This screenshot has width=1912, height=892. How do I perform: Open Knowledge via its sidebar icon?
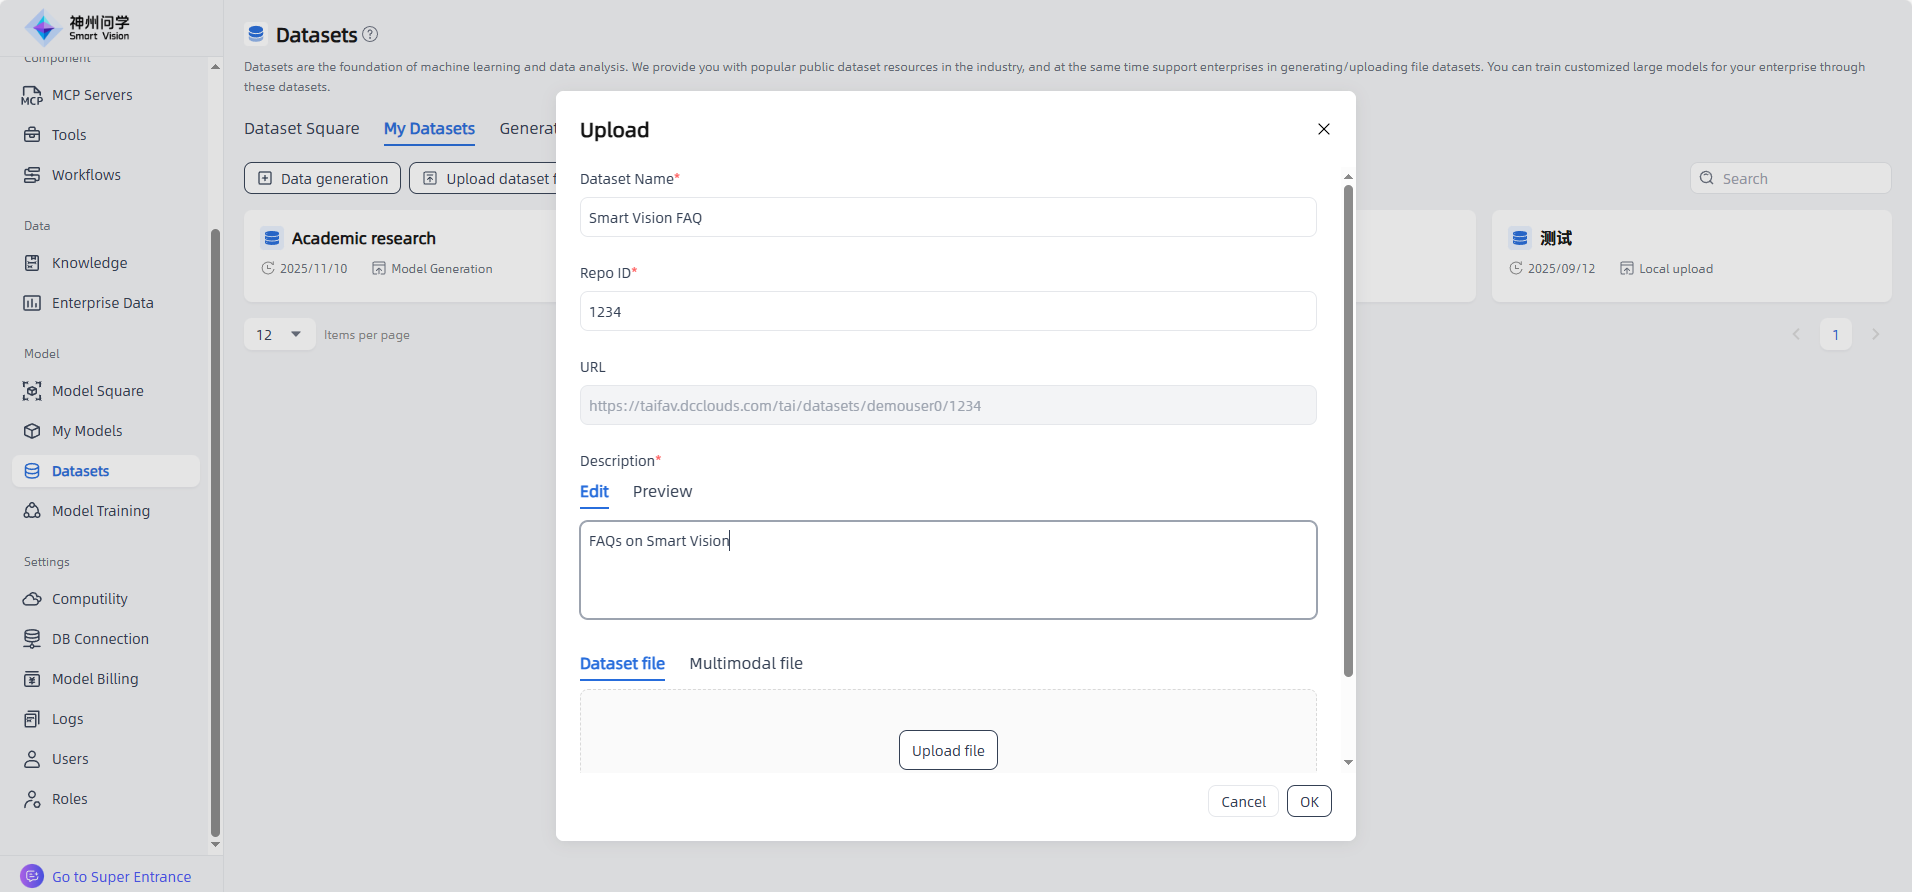[x=32, y=263]
